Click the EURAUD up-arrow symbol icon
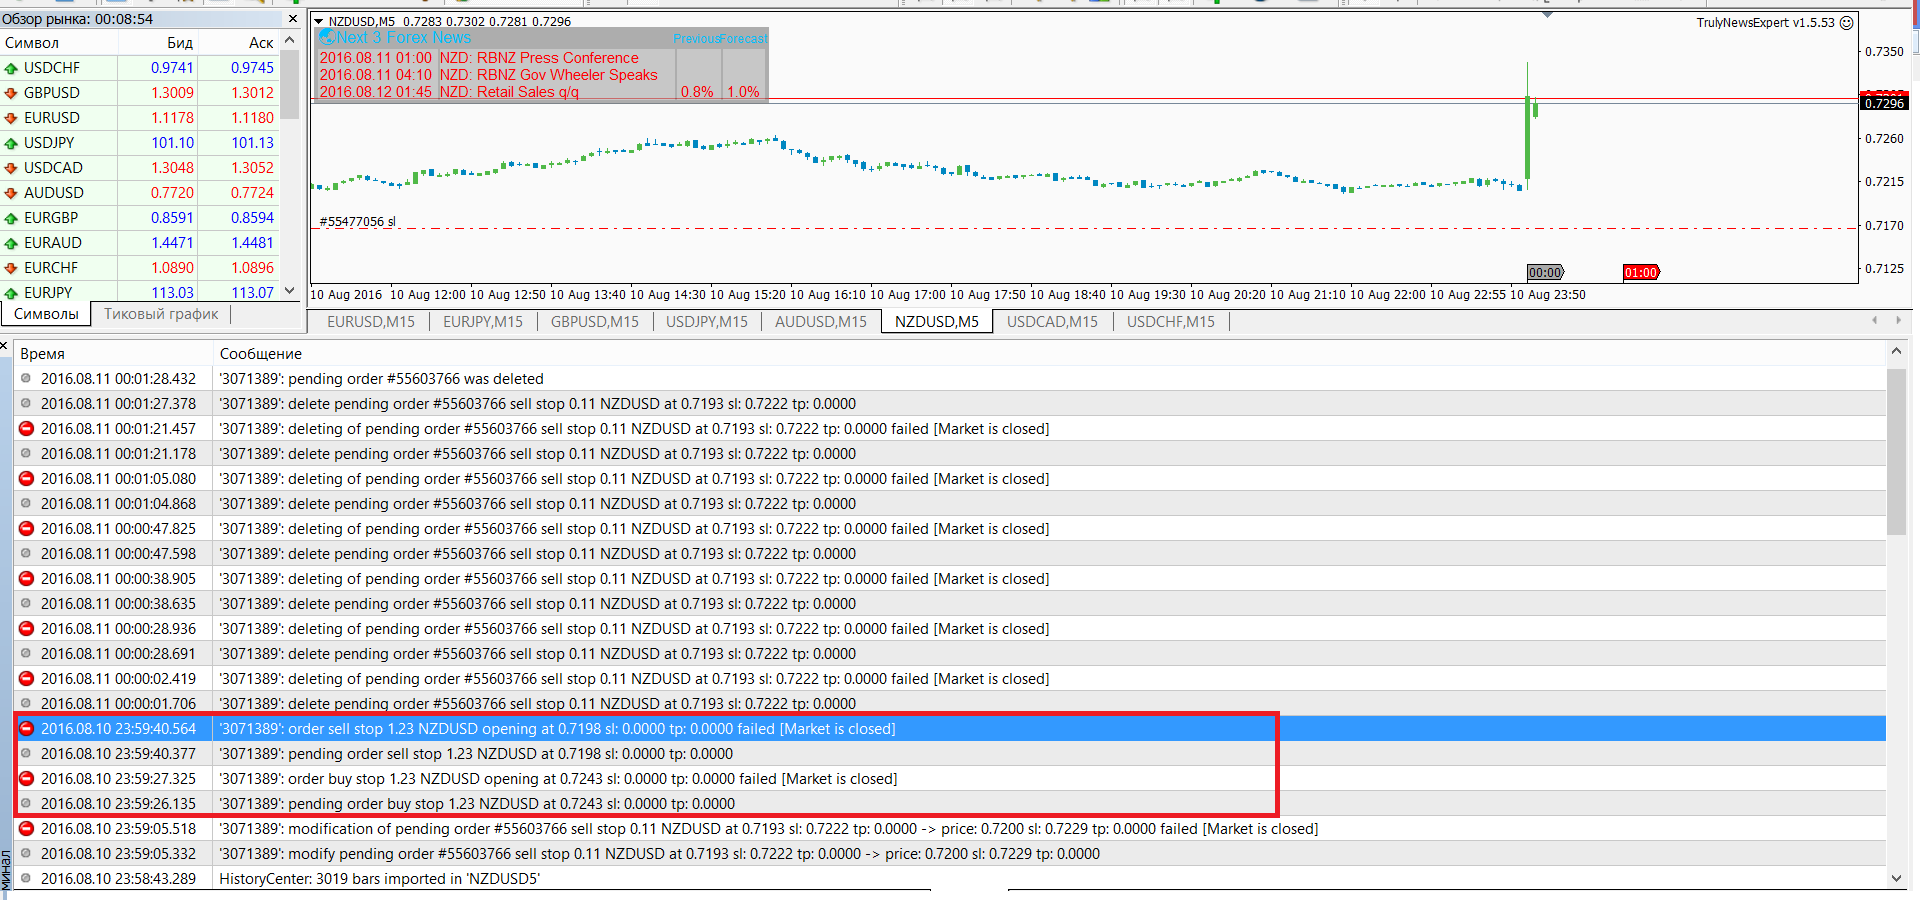Image resolution: width=1926 pixels, height=900 pixels. click(11, 243)
